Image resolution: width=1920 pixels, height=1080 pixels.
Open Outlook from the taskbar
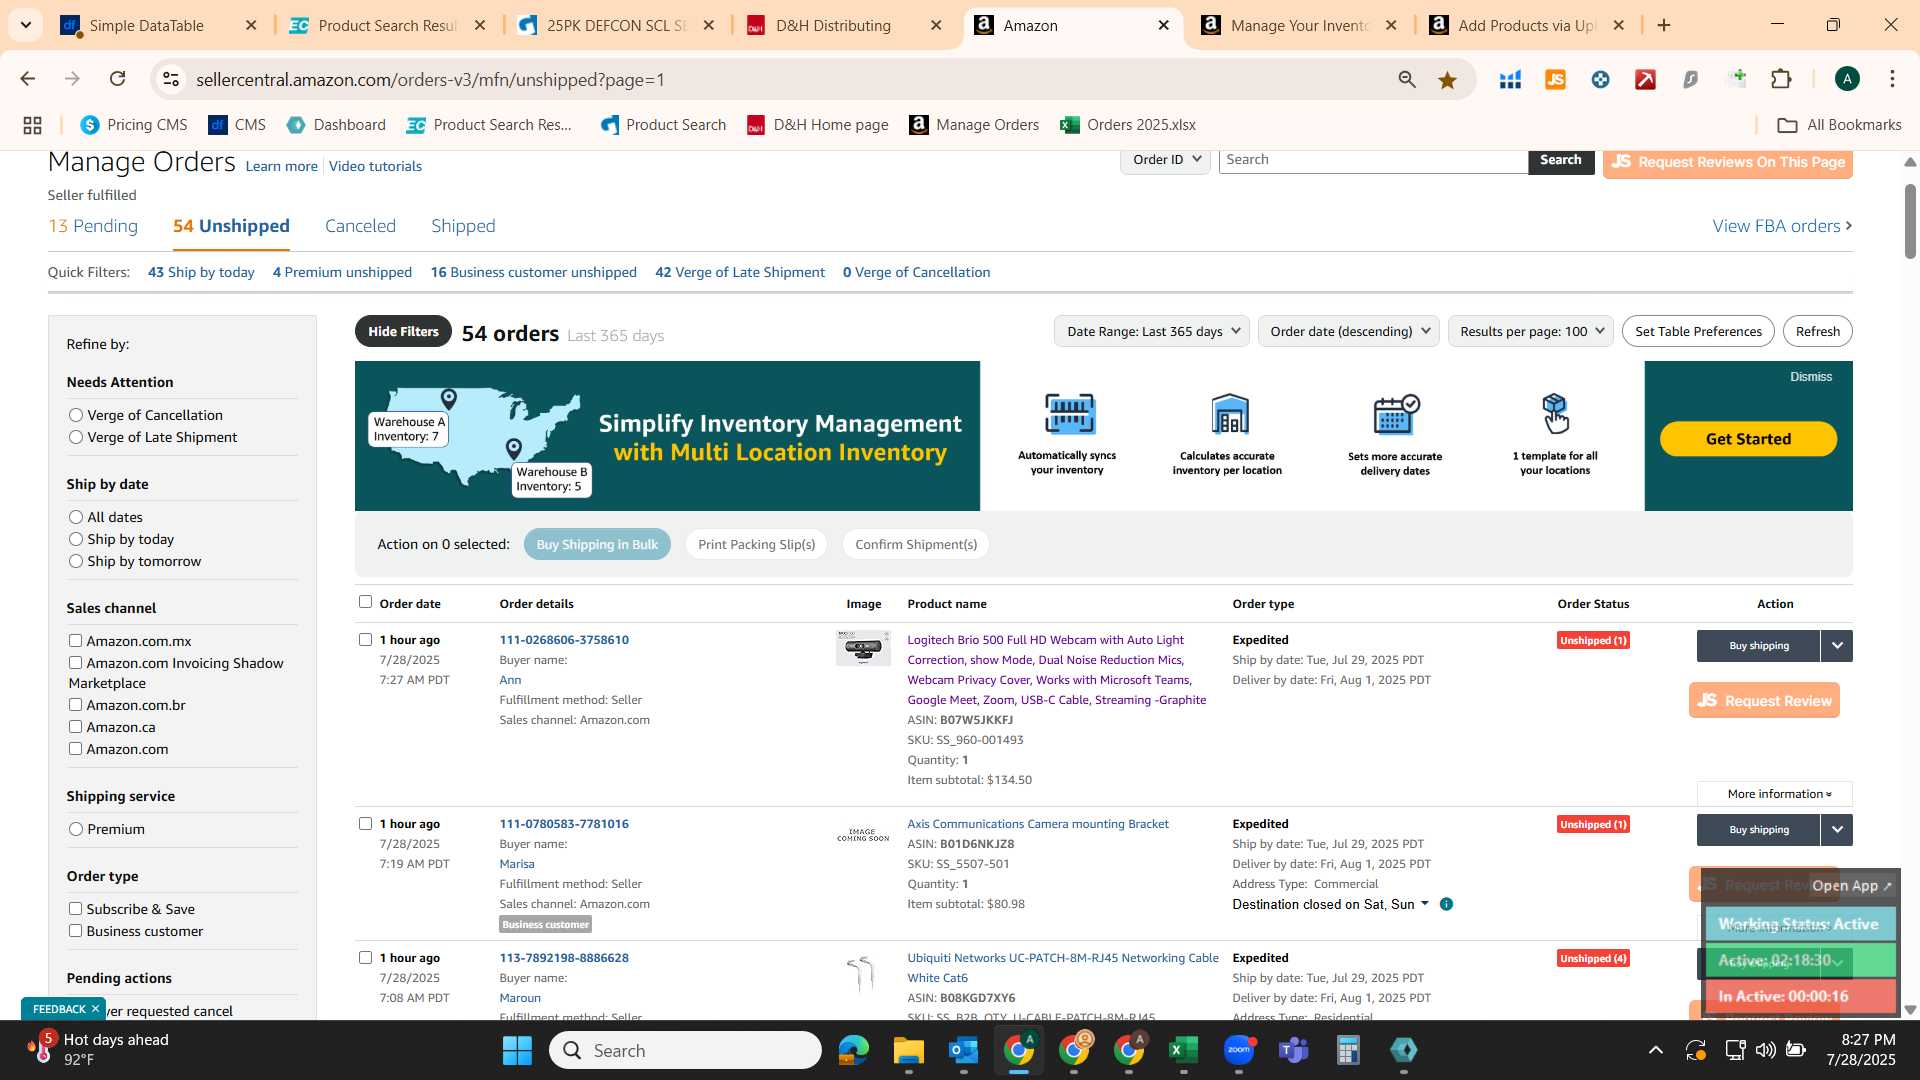point(963,1050)
